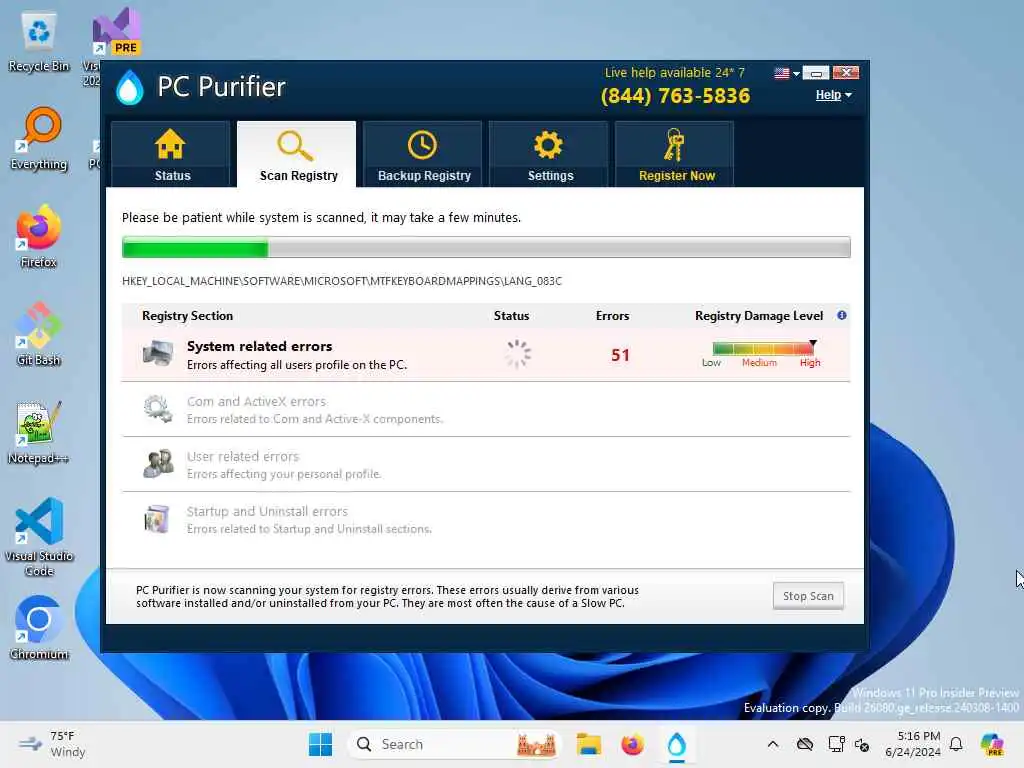Open the Backup Registry tab

coord(423,154)
